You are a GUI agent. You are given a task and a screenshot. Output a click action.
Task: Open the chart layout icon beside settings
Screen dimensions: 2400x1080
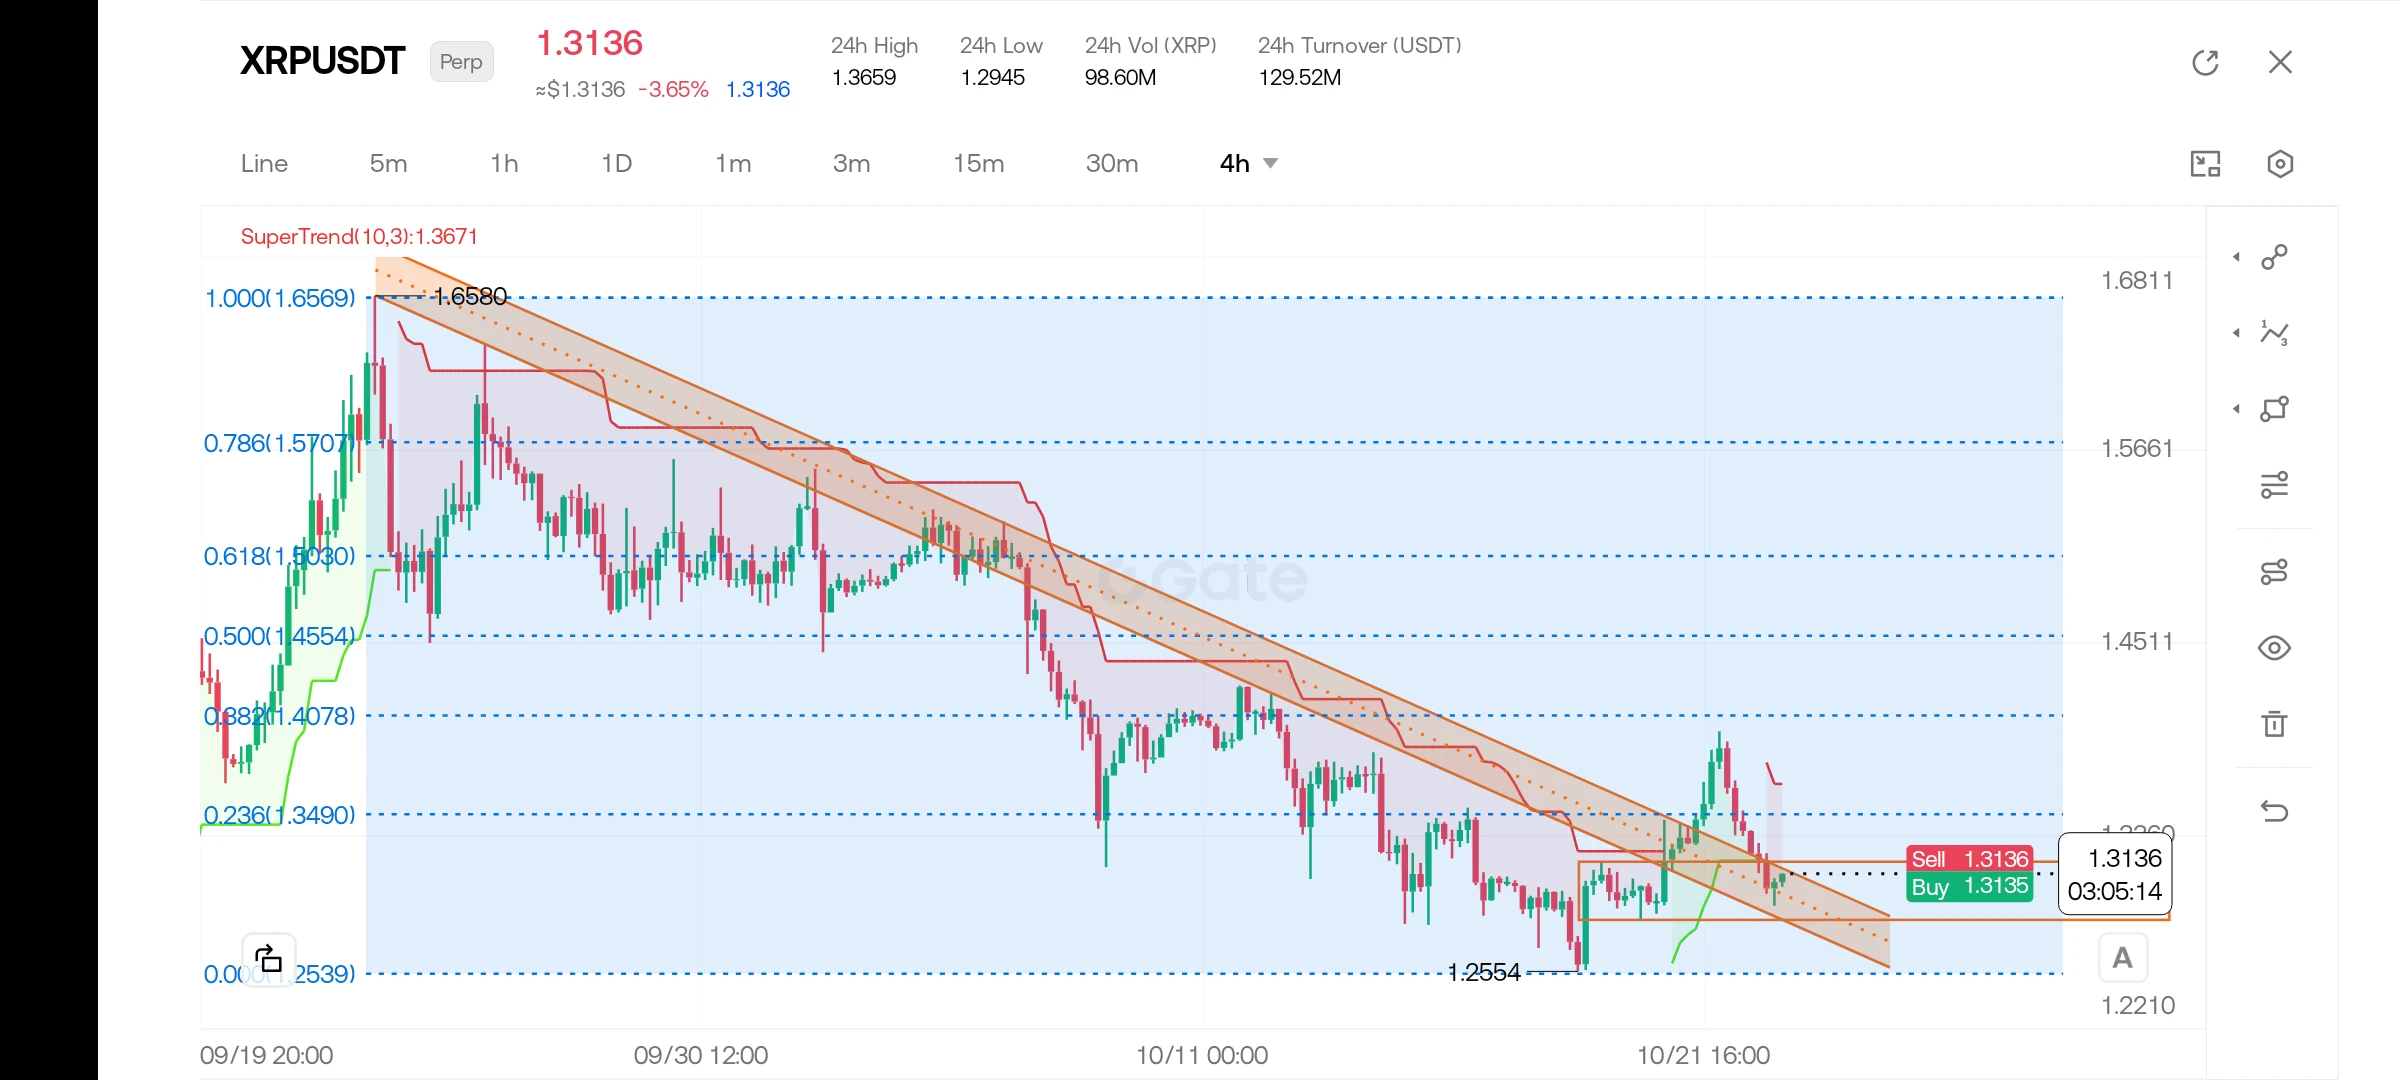(2205, 163)
